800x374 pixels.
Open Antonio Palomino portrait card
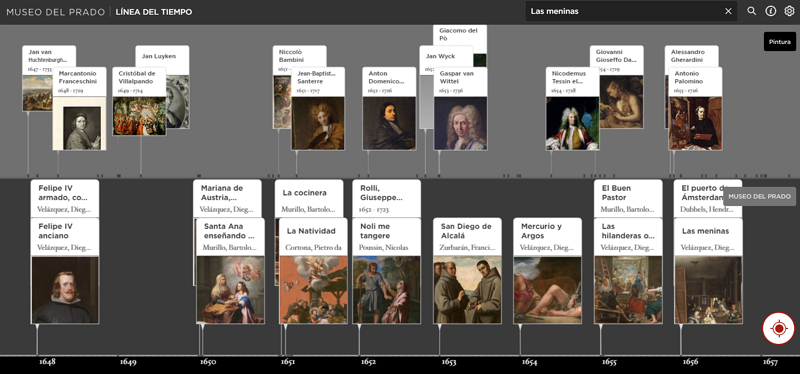695,108
